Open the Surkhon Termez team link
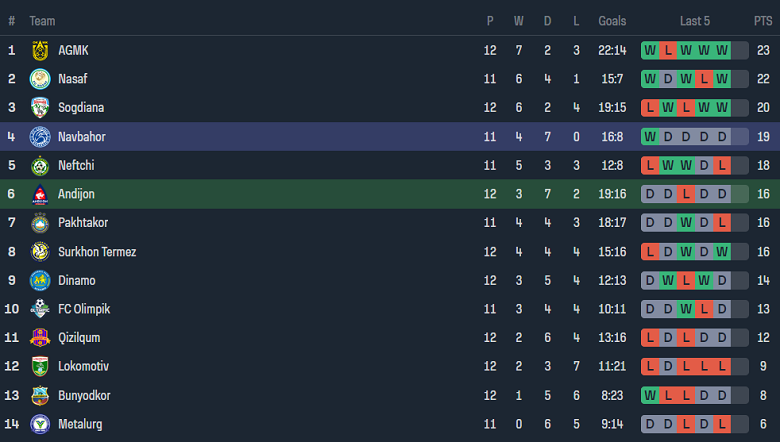Viewport: 780px width, 442px height. 97,252
